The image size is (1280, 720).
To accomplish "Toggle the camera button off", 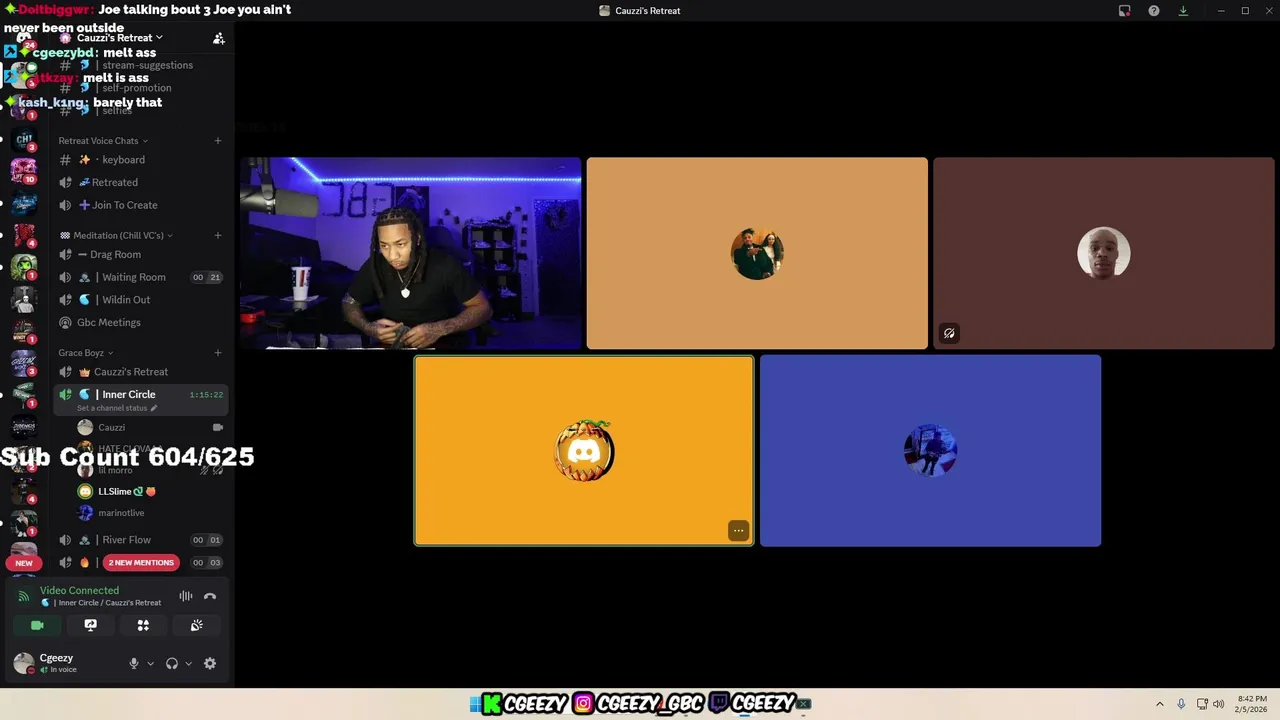I will pos(37,626).
